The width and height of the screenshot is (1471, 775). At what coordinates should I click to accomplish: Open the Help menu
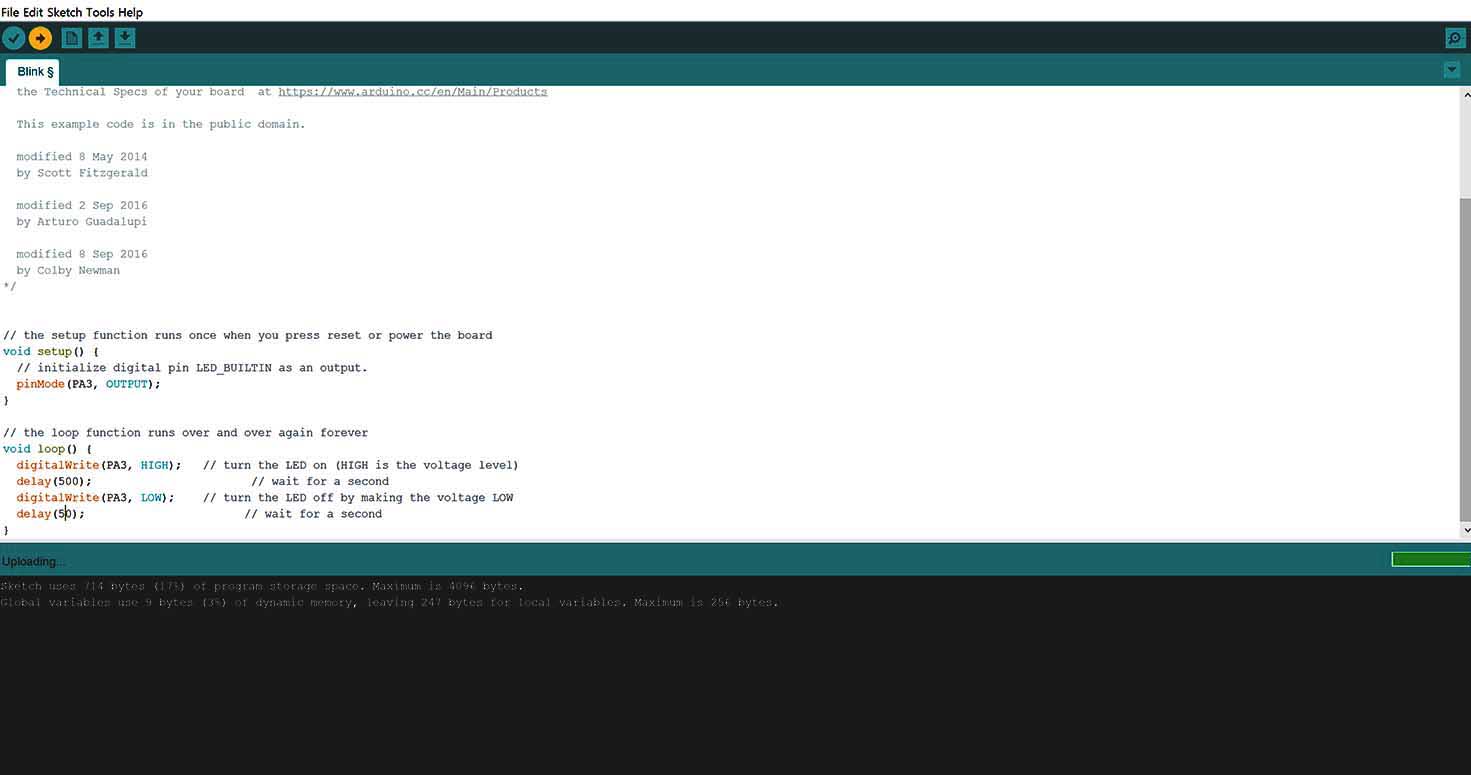click(131, 12)
